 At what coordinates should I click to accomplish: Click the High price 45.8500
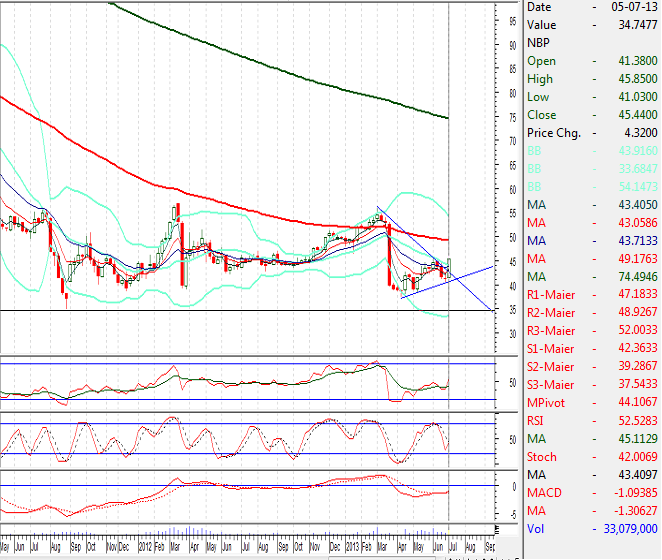coord(632,79)
